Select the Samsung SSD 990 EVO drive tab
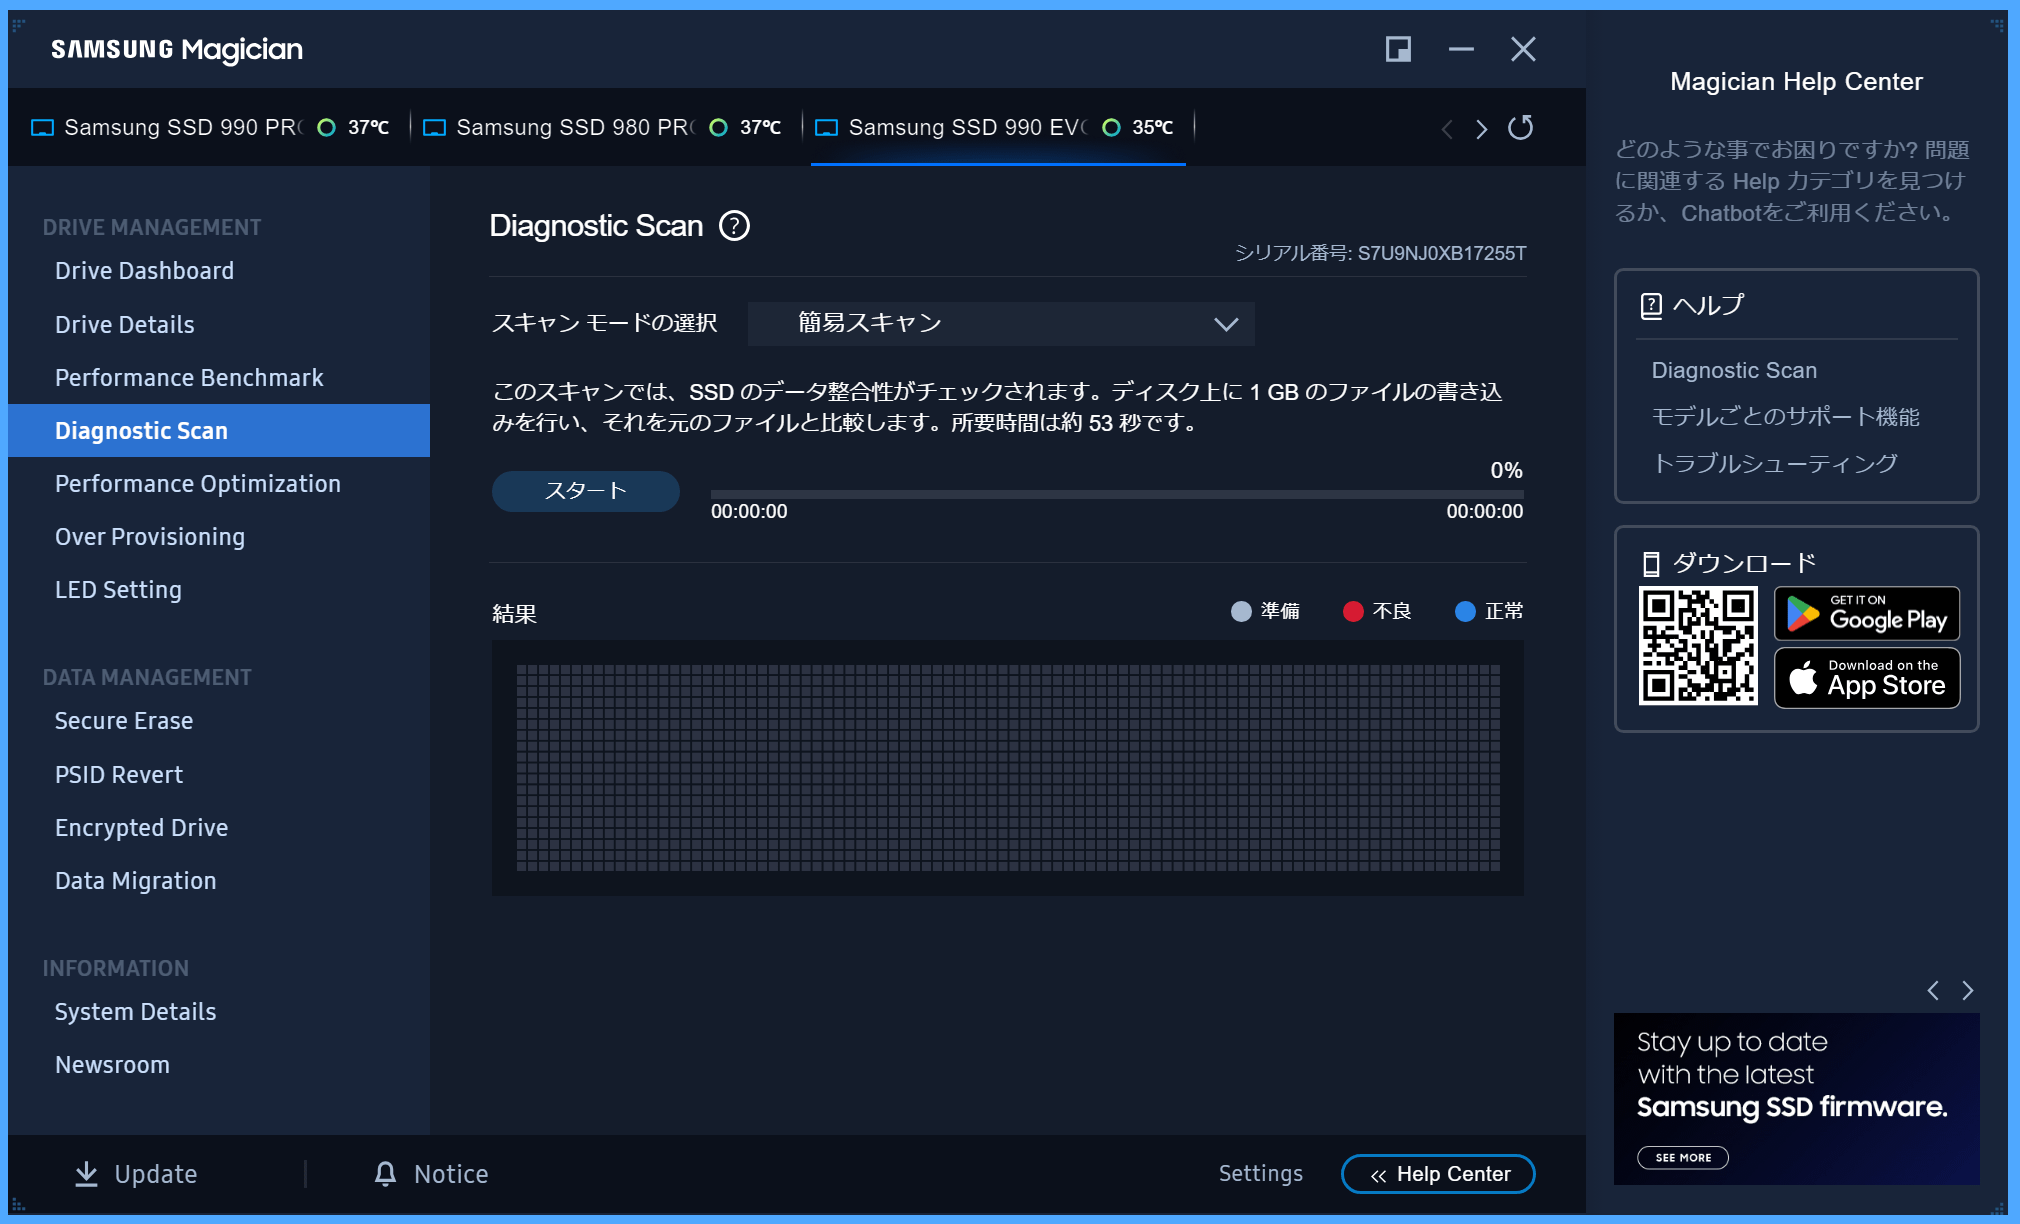2020x1224 pixels. [998, 128]
